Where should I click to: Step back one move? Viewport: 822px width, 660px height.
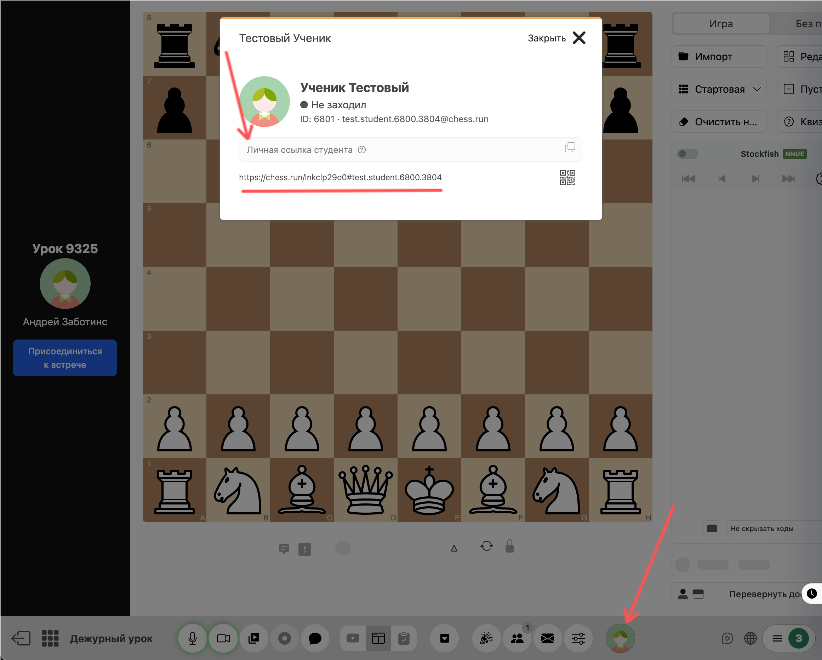pos(722,179)
